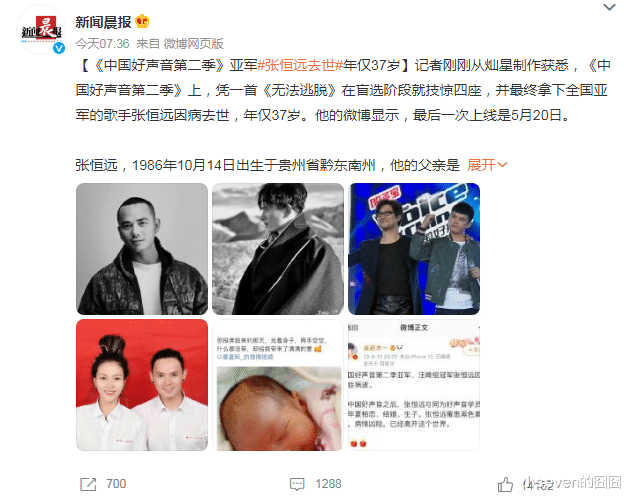Click the 新闻晨报 profile avatar

[x=41, y=29]
